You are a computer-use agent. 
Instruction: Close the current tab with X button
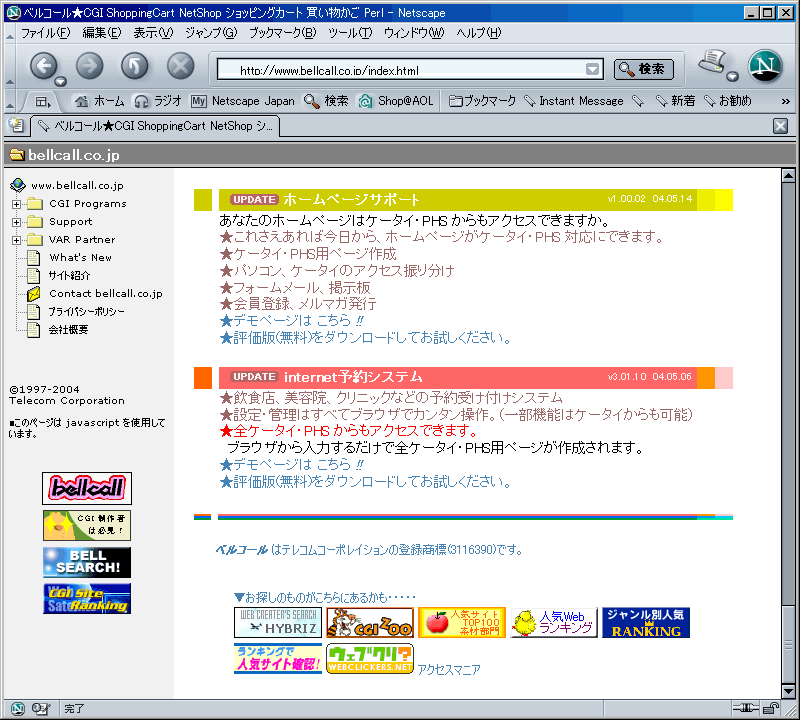coord(780,126)
